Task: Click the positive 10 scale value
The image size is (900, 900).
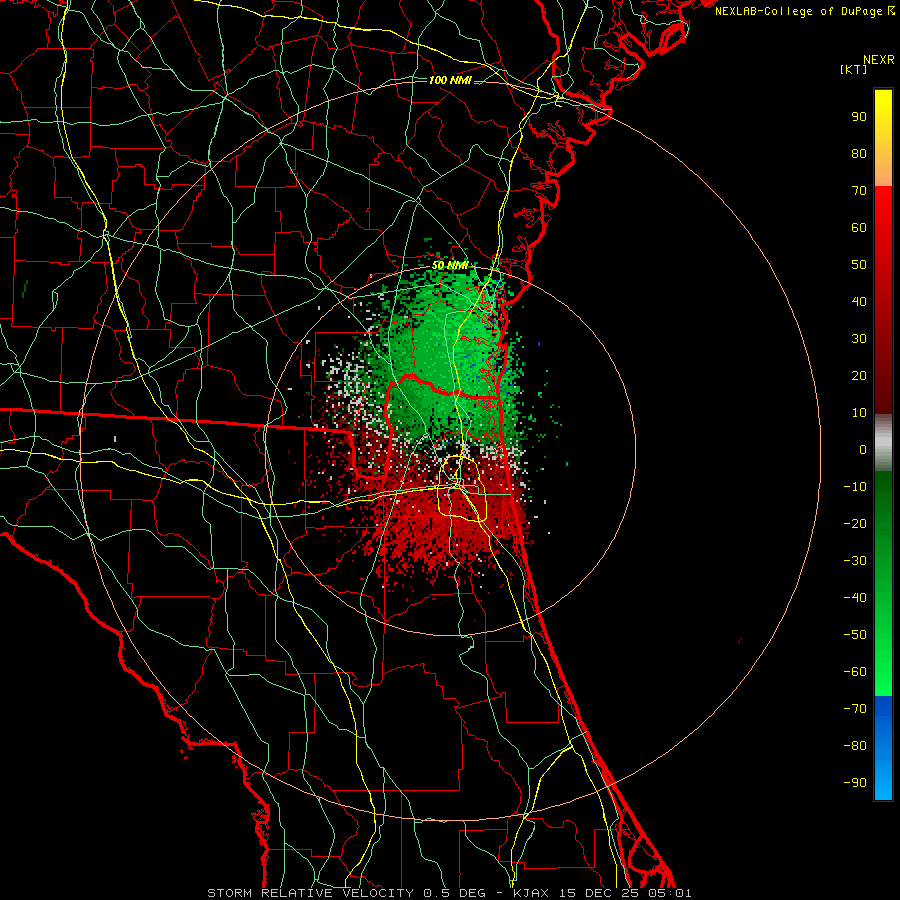Action: click(x=859, y=413)
